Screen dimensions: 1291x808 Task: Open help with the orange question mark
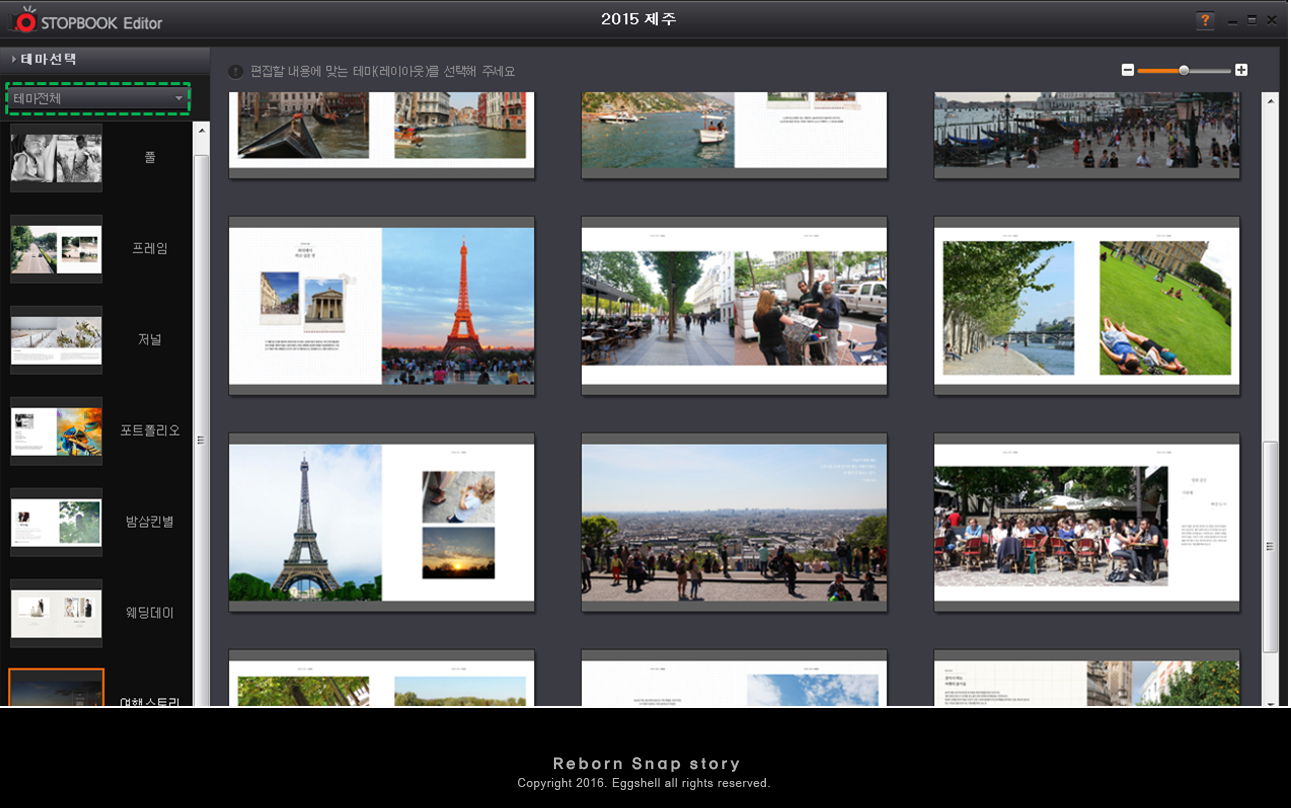tap(1205, 21)
